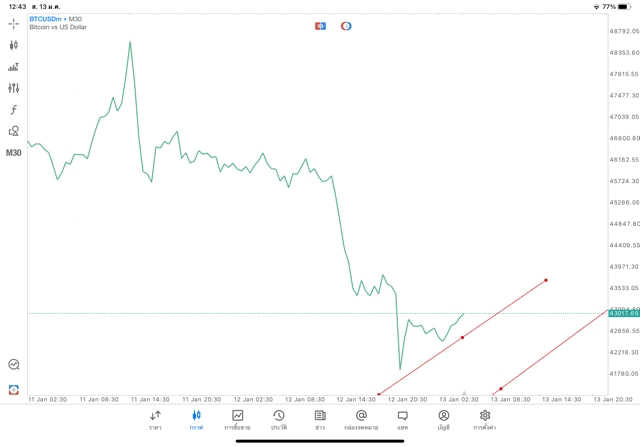Tap the red-blue circular clock icon
This screenshot has width=640, height=447.
[346, 26]
